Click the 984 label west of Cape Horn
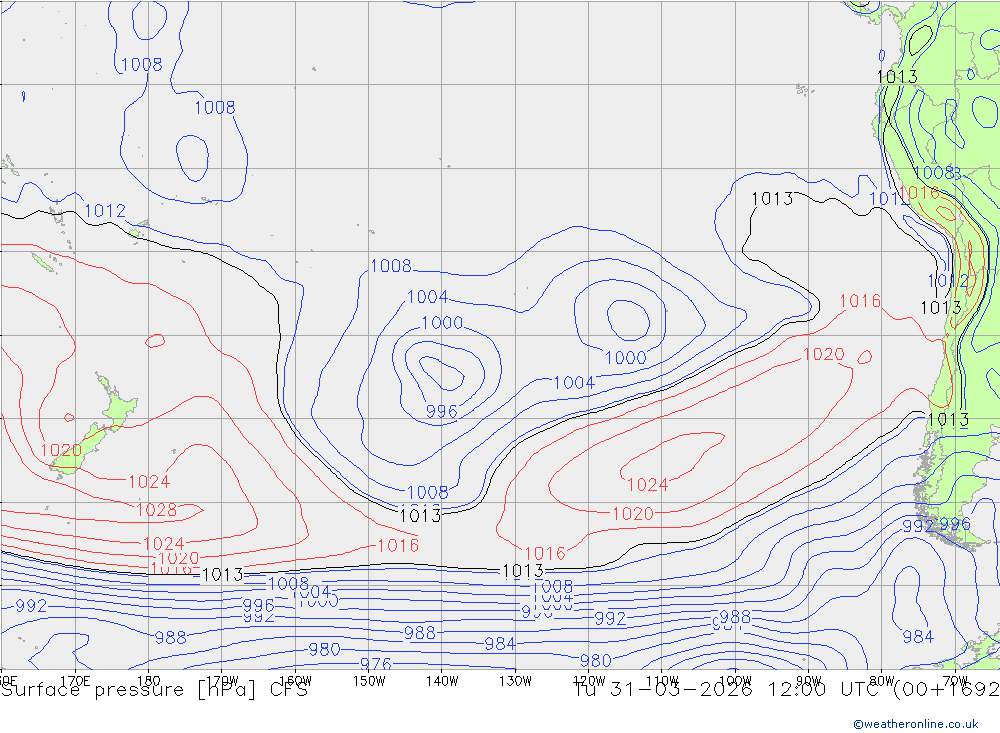Screen dimensions: 1000x733 click(918, 637)
